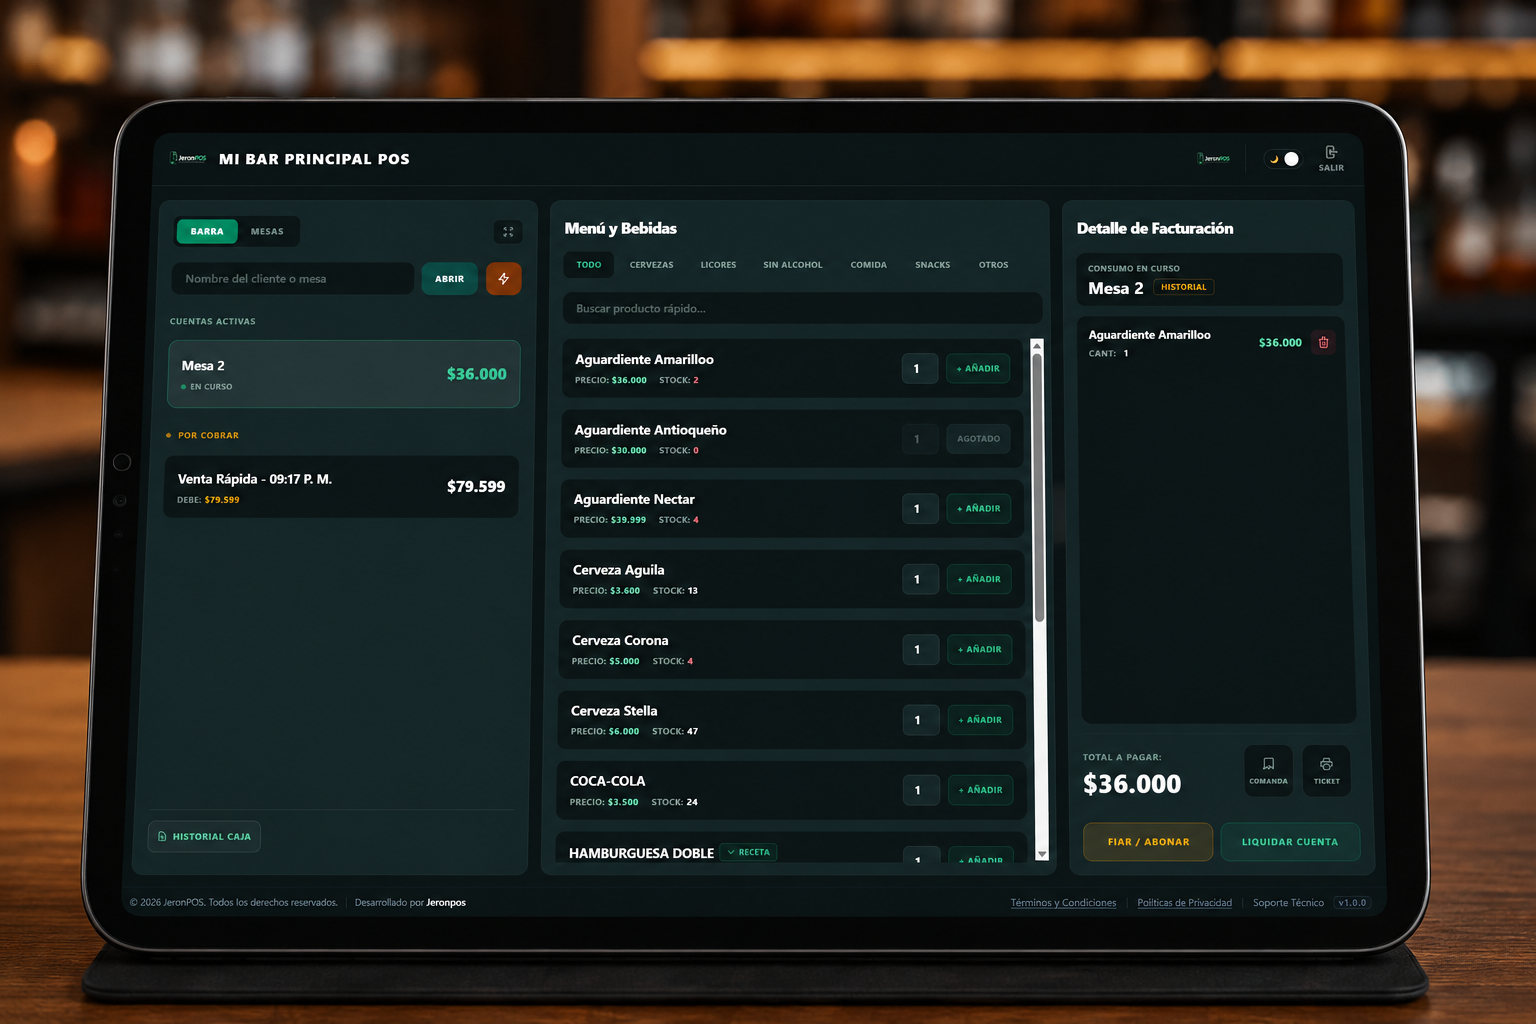
Task: Click the JeronPOS logo near the theme switch
Action: click(x=1214, y=158)
